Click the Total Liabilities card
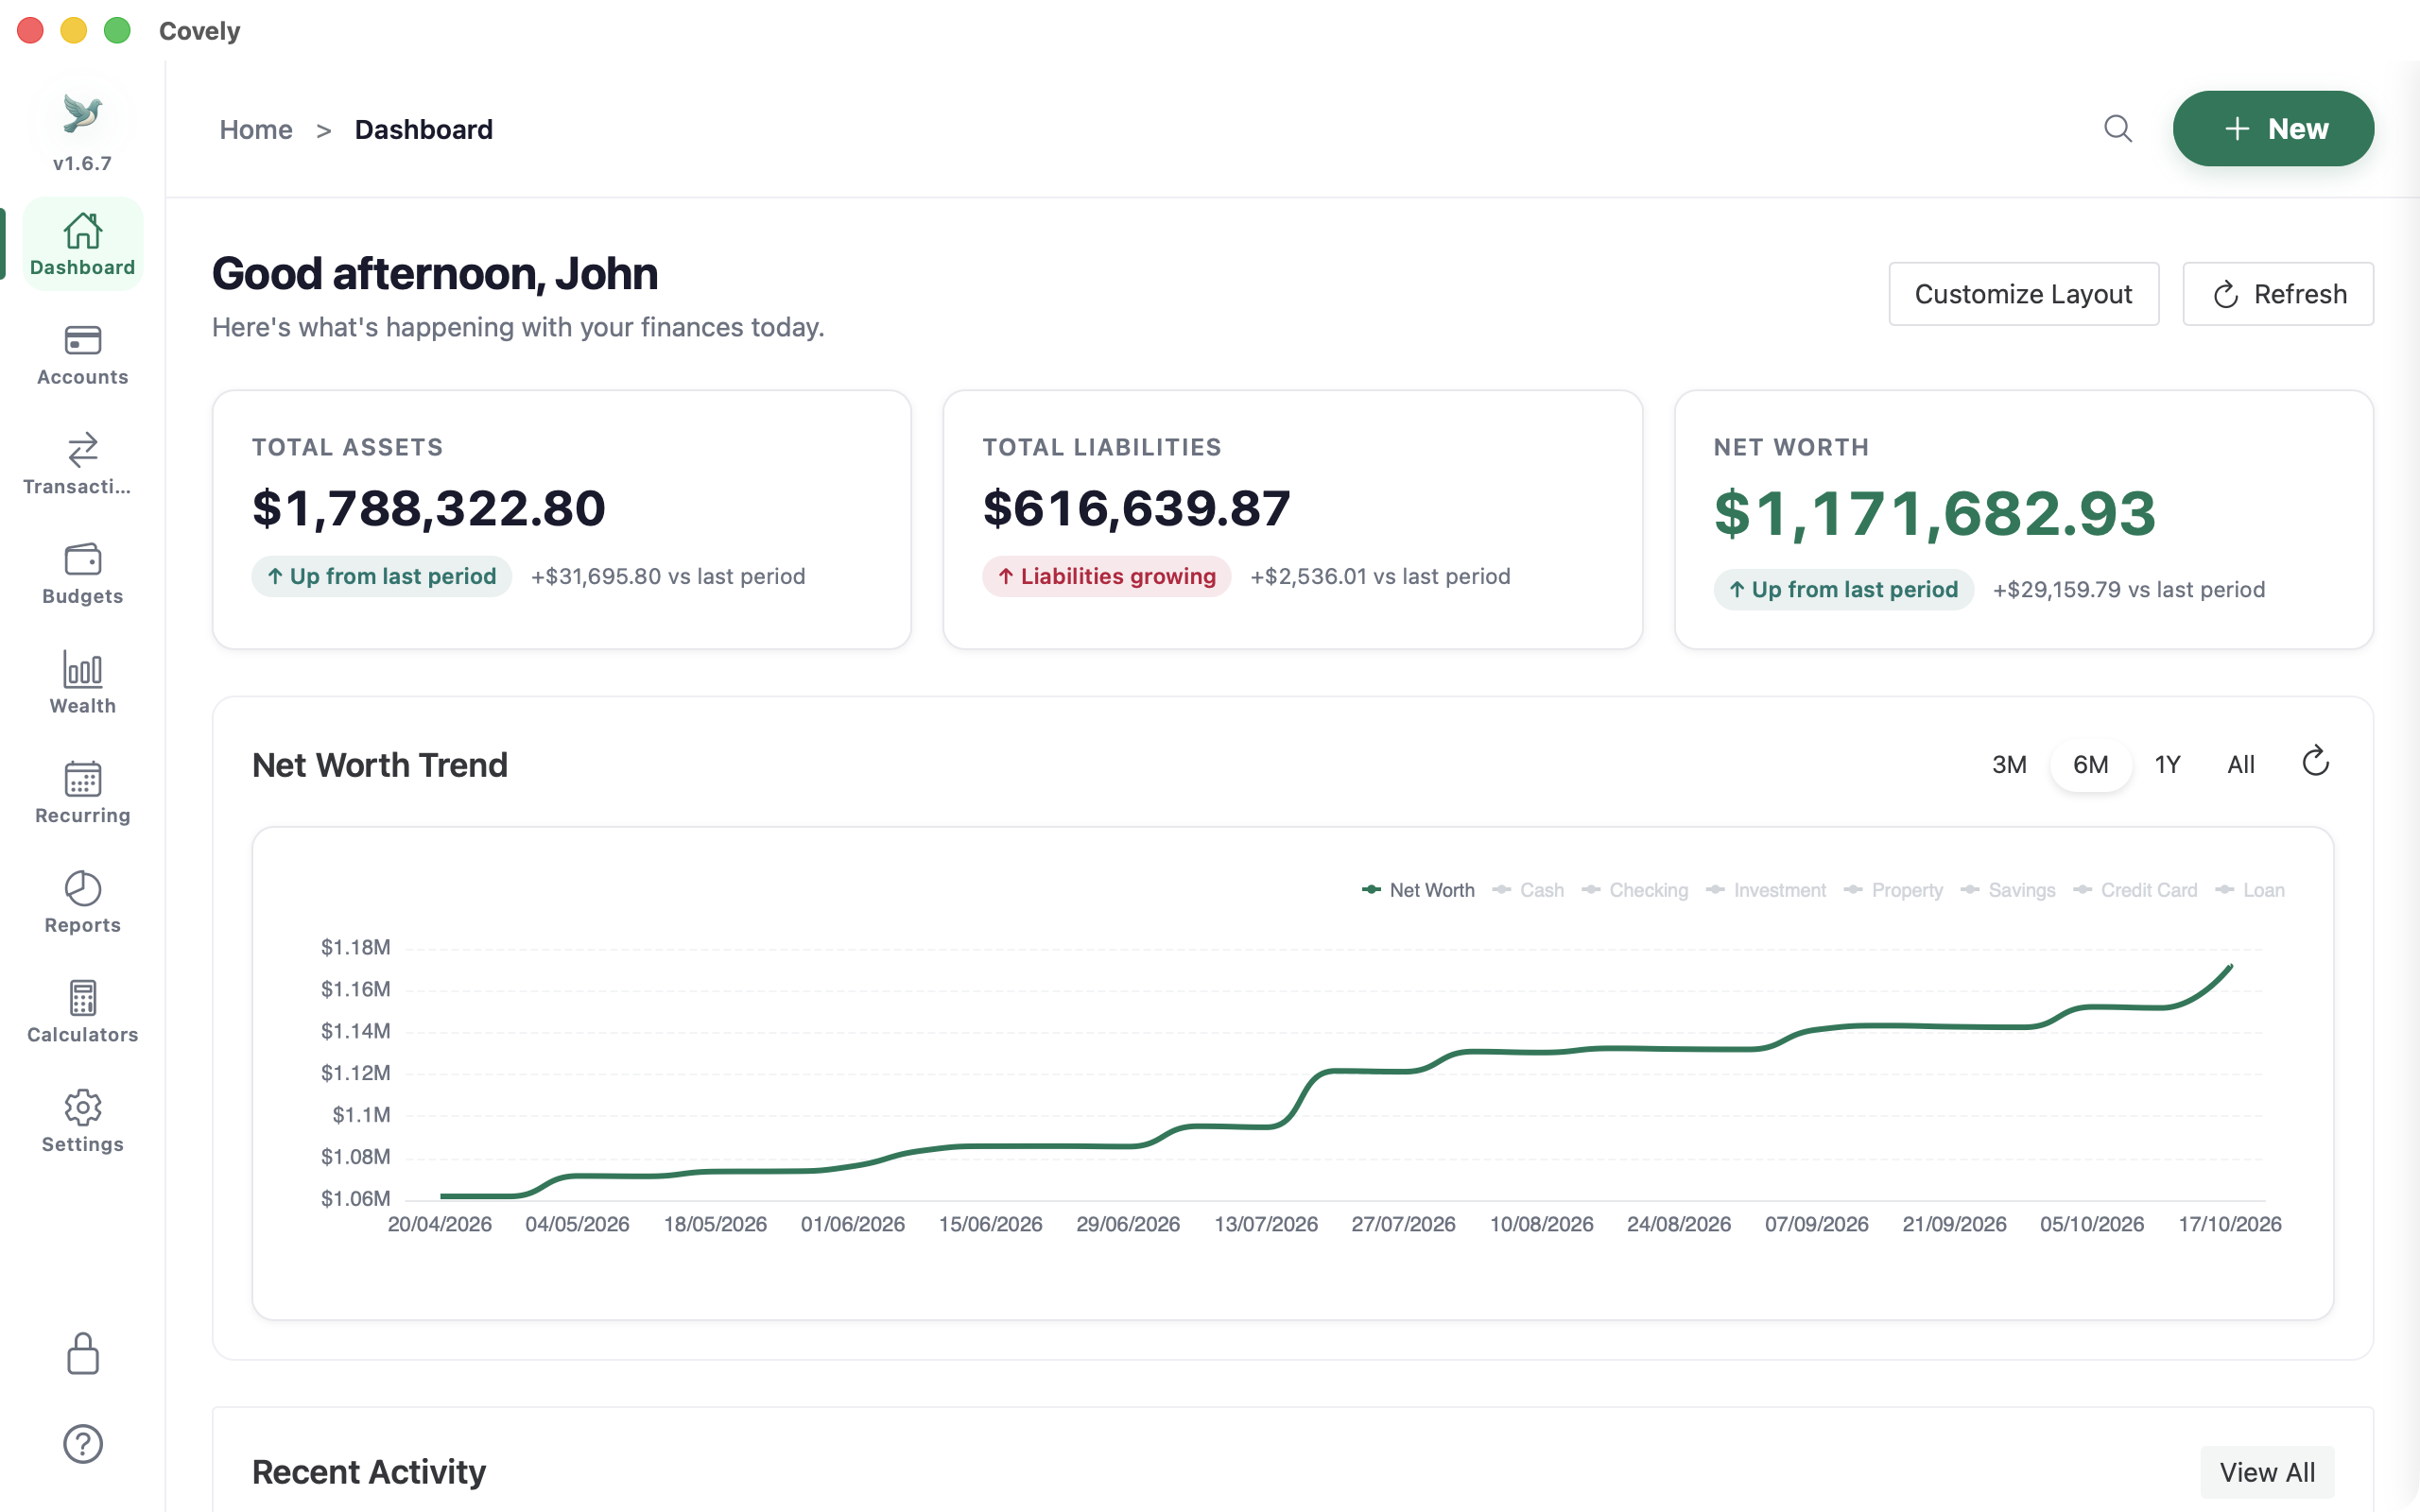This screenshot has height=1512, width=2420. coord(1293,520)
